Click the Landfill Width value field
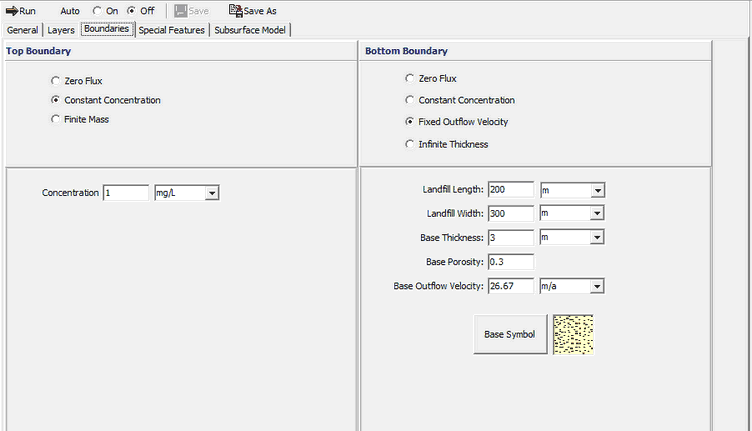 [510, 214]
